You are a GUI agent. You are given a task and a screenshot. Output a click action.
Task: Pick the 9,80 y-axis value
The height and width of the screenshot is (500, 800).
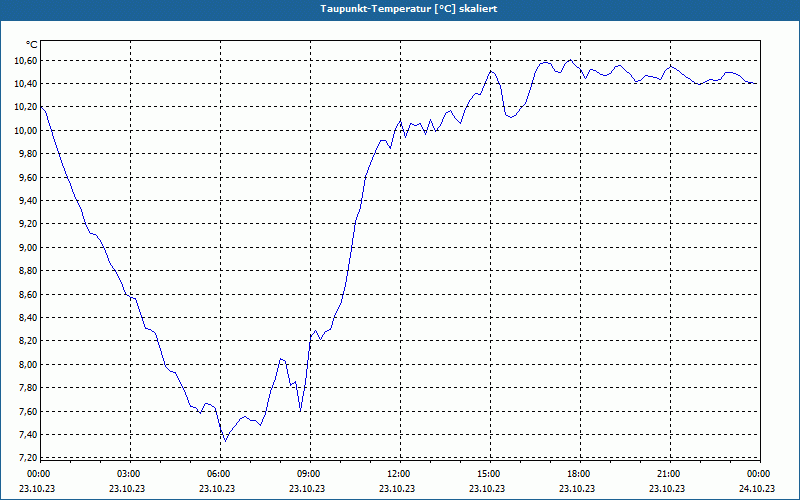(28, 154)
